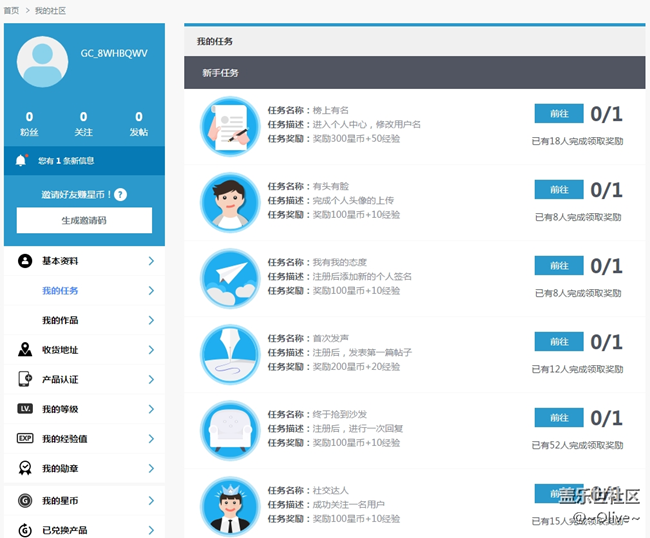
Task: Click the 粉丝 follower count
Action: coord(29,124)
